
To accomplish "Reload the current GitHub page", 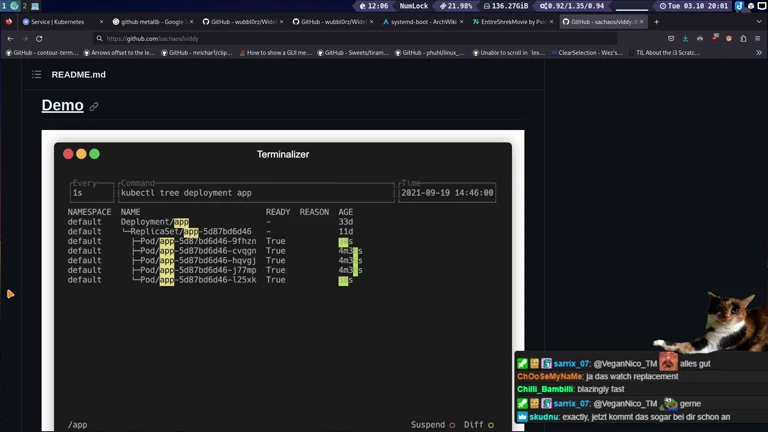I will 39,38.
